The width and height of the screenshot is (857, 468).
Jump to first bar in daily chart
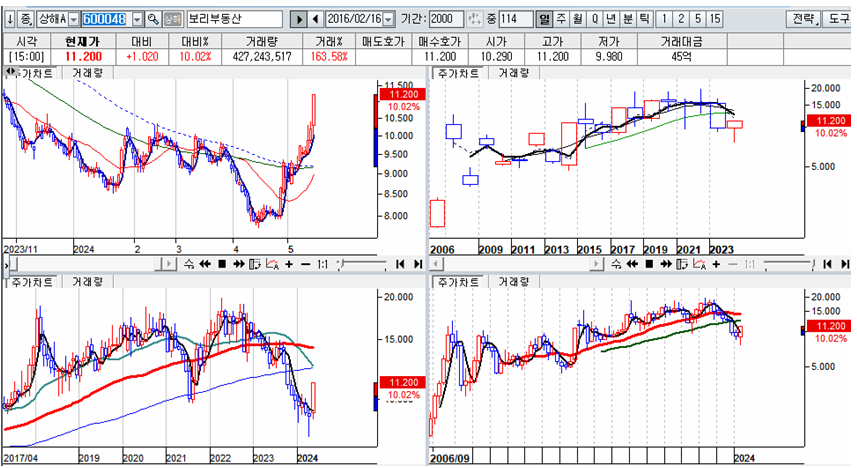pyautogui.click(x=400, y=264)
